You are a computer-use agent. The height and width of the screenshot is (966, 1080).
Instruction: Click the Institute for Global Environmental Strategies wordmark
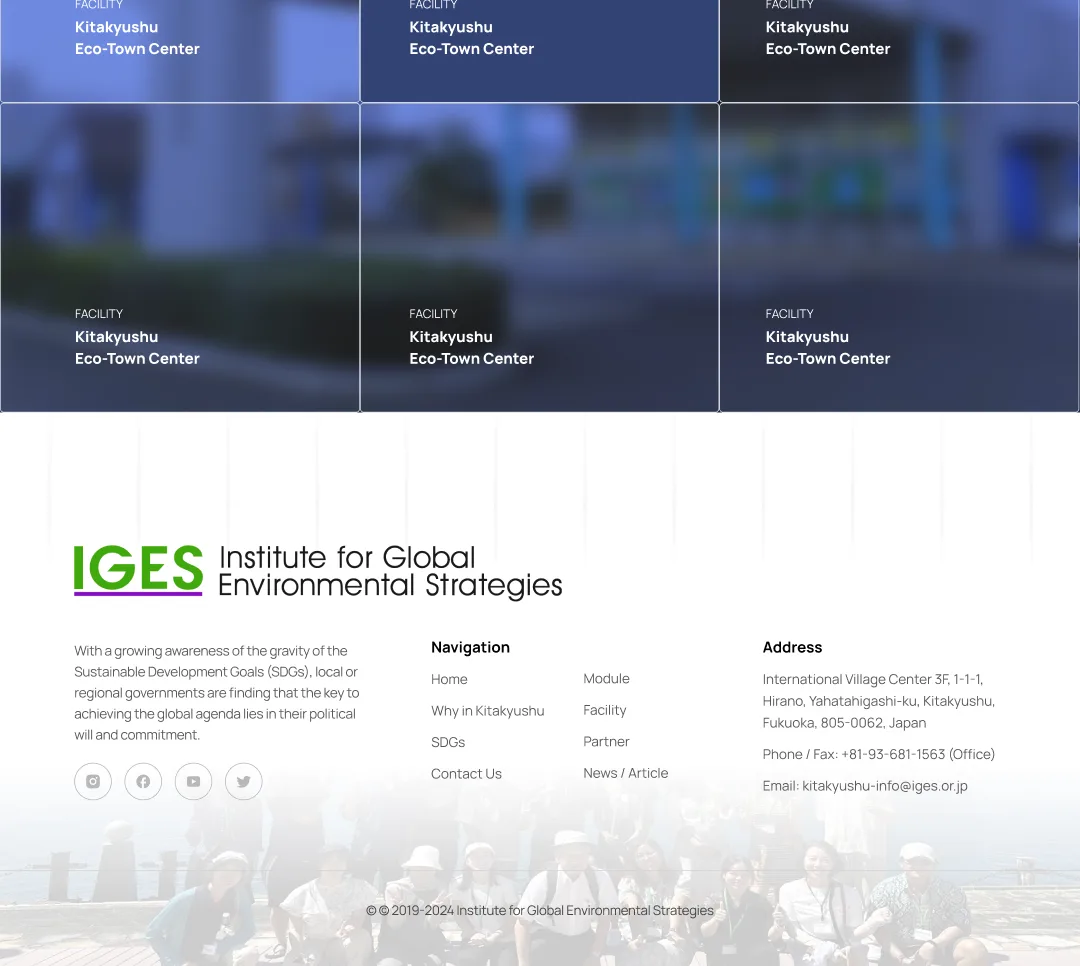[x=391, y=571]
